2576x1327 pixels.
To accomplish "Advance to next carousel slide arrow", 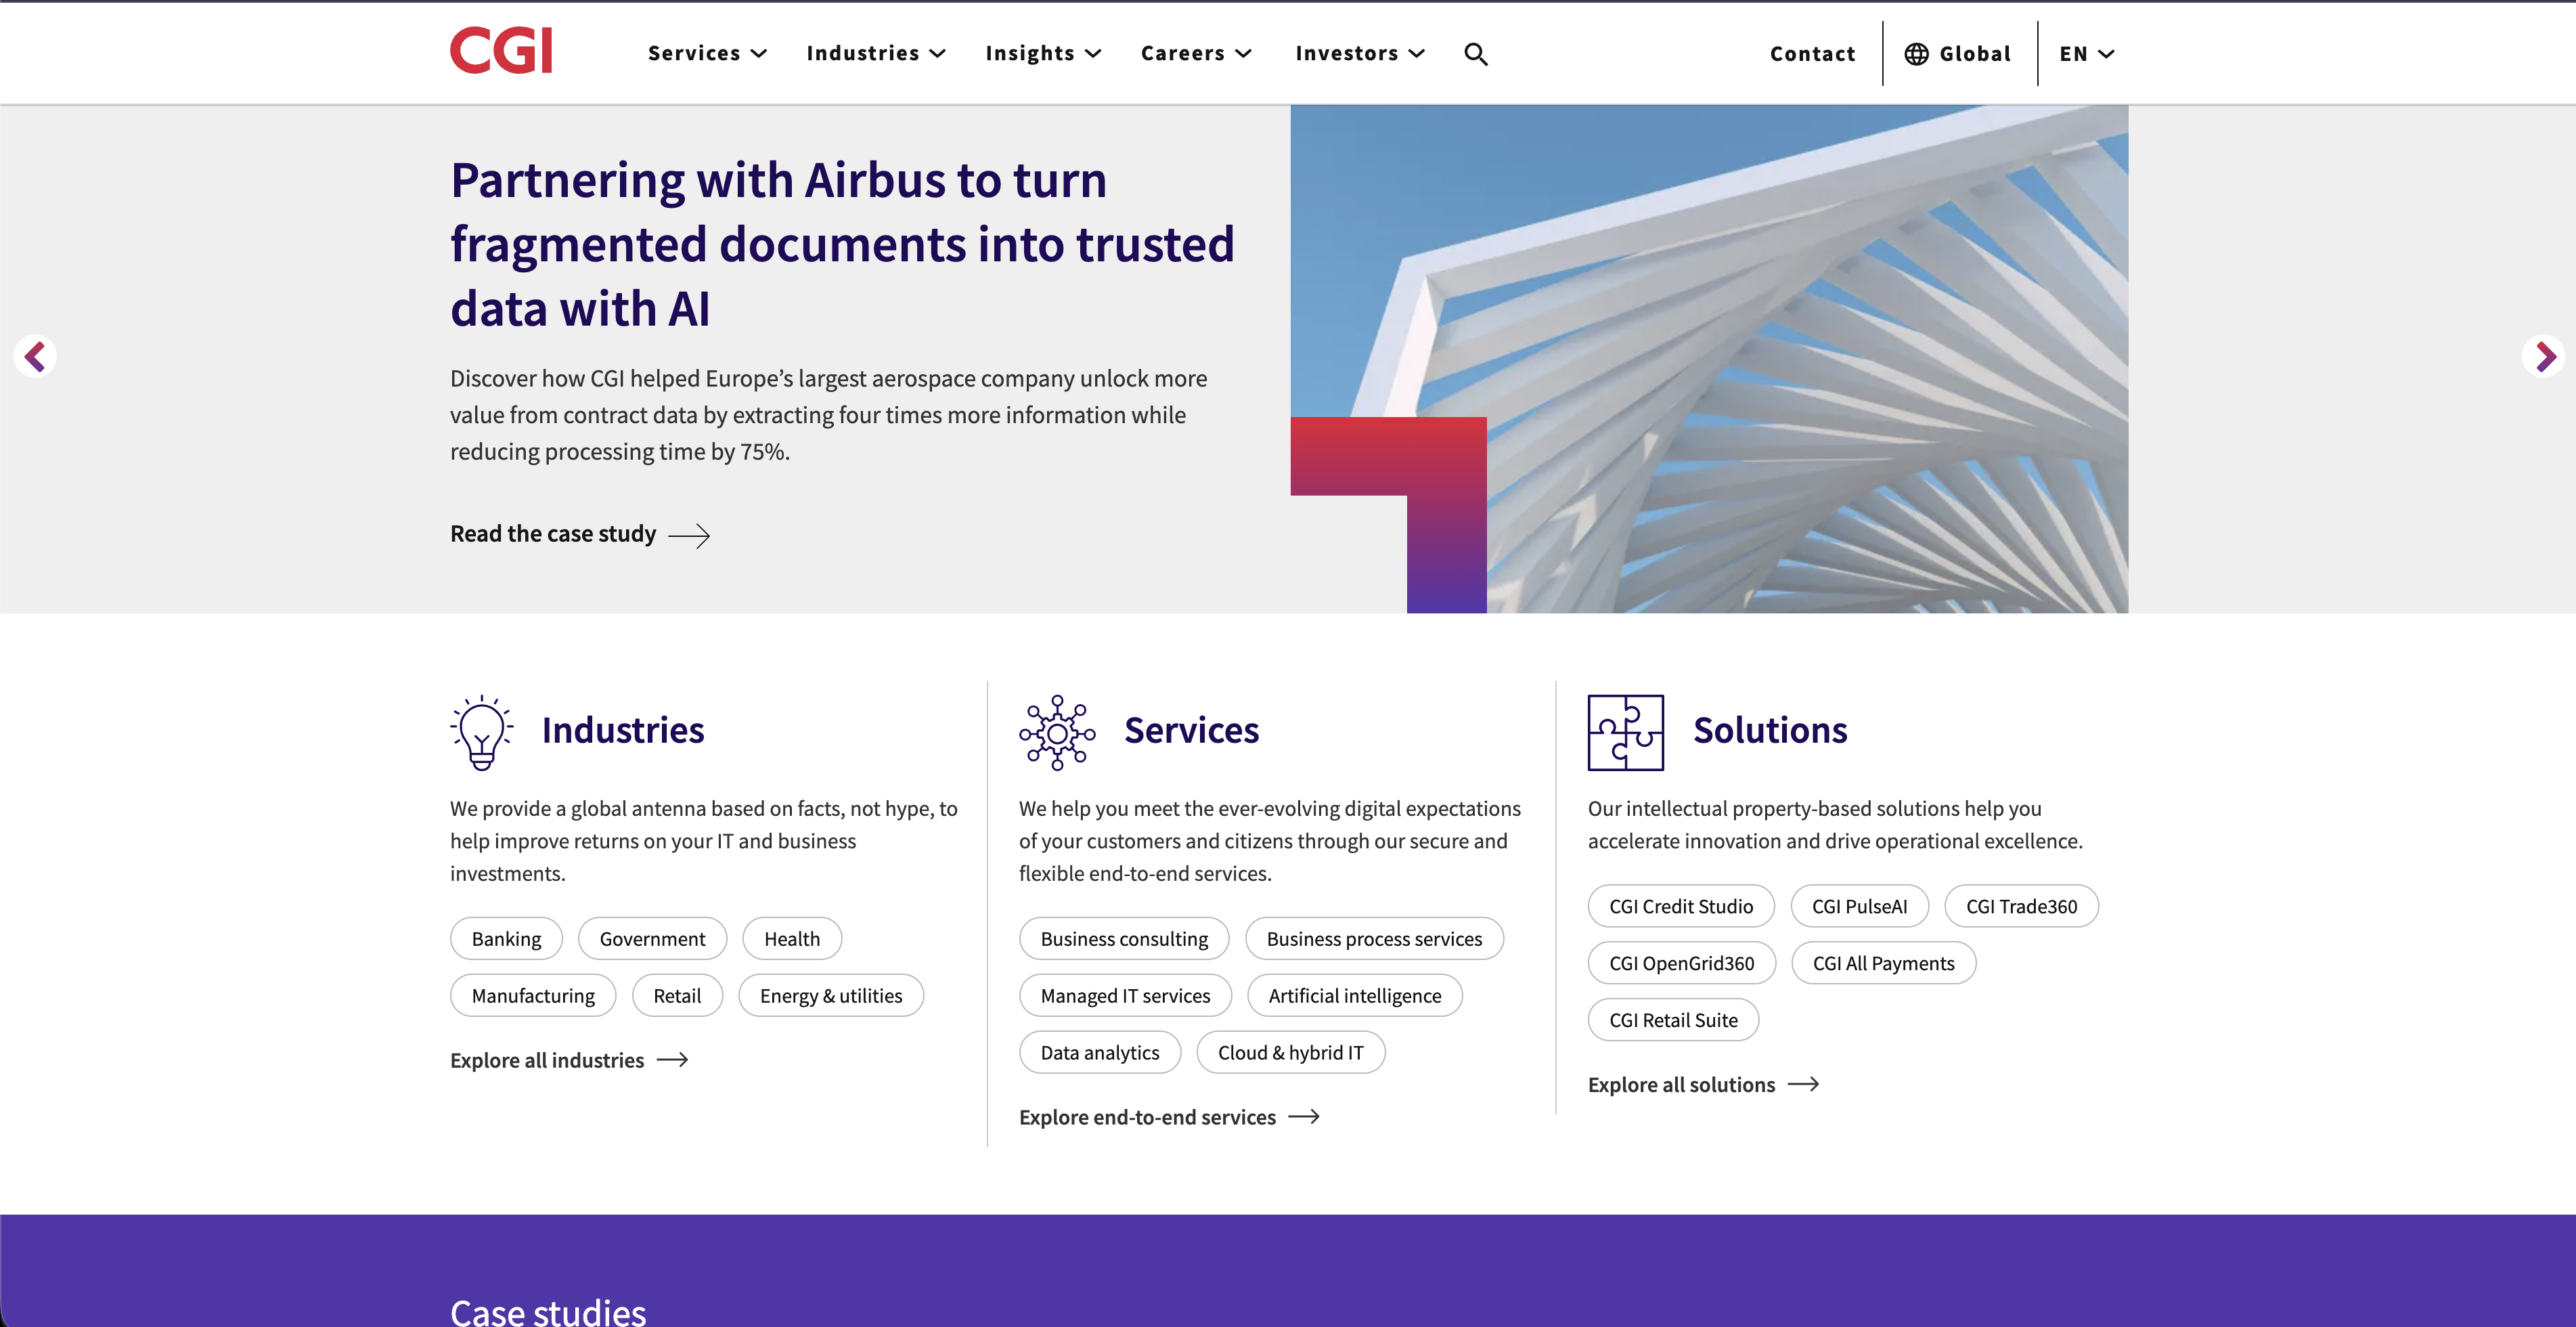I will 2544,356.
